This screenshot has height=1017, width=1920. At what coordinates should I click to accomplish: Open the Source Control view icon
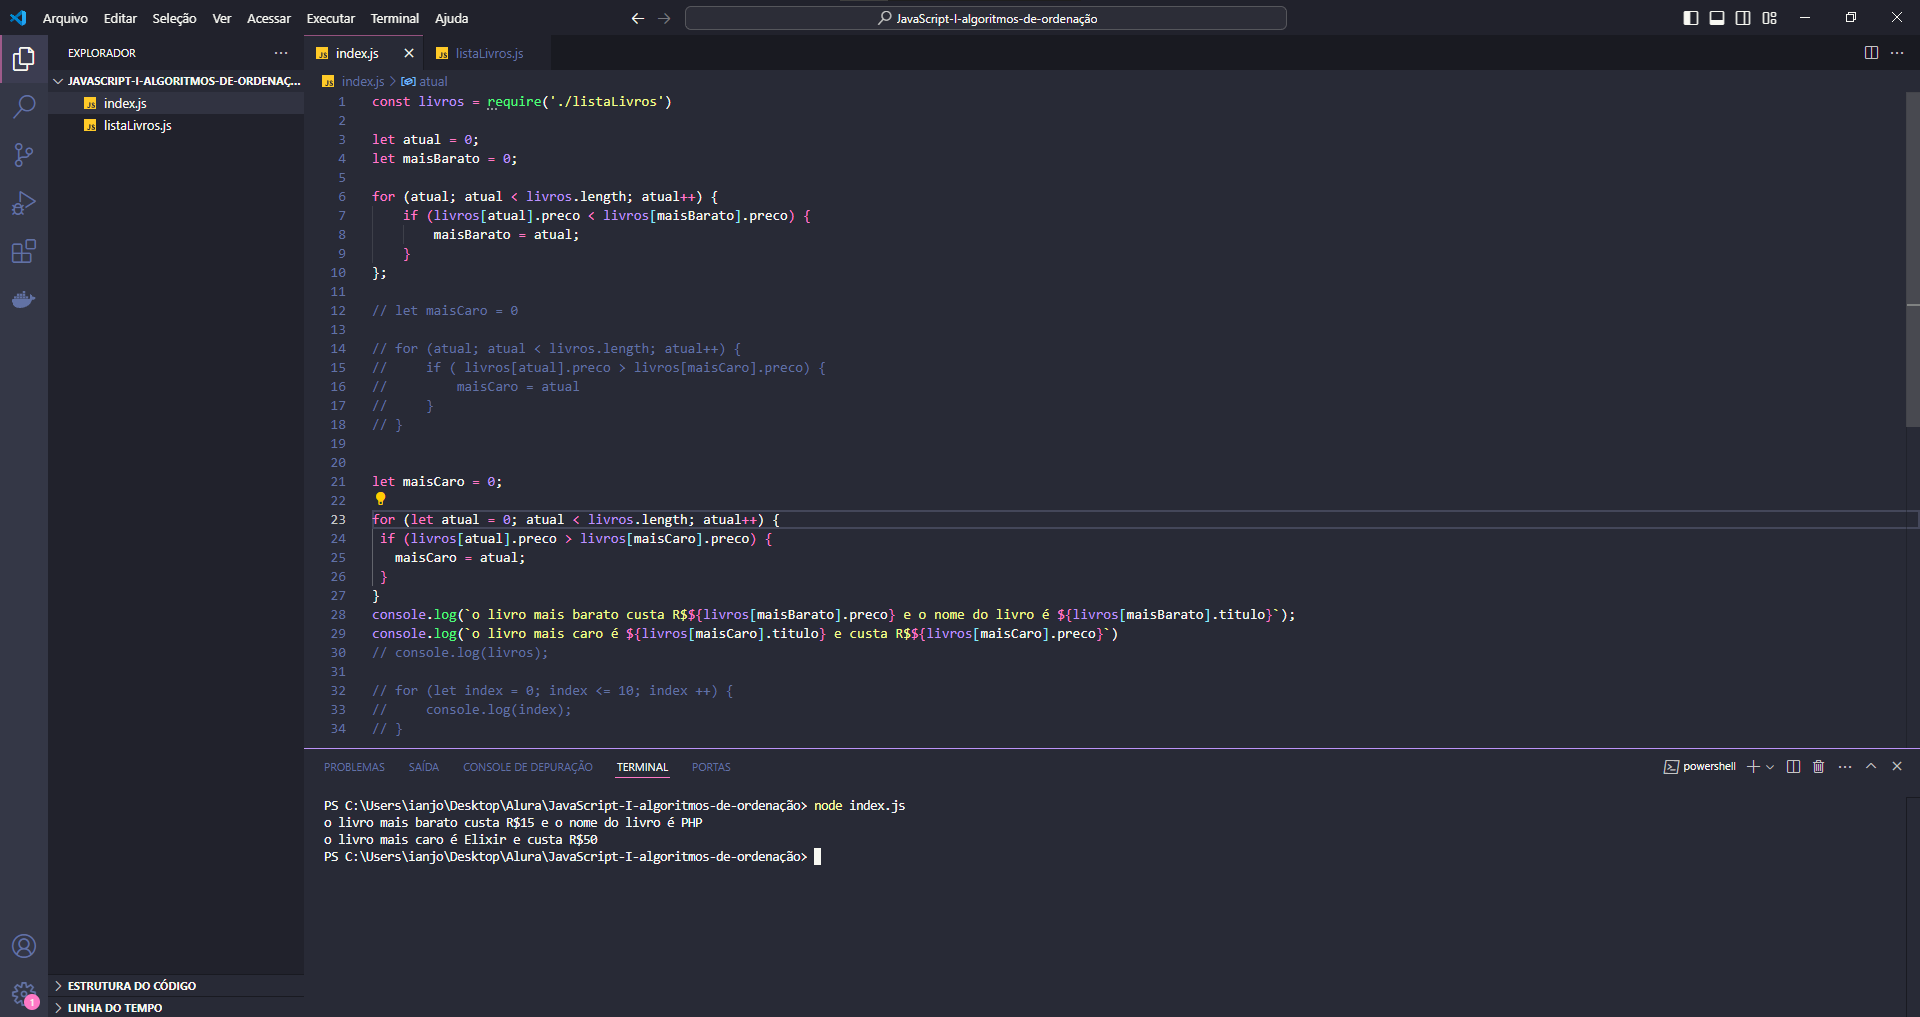coord(24,154)
